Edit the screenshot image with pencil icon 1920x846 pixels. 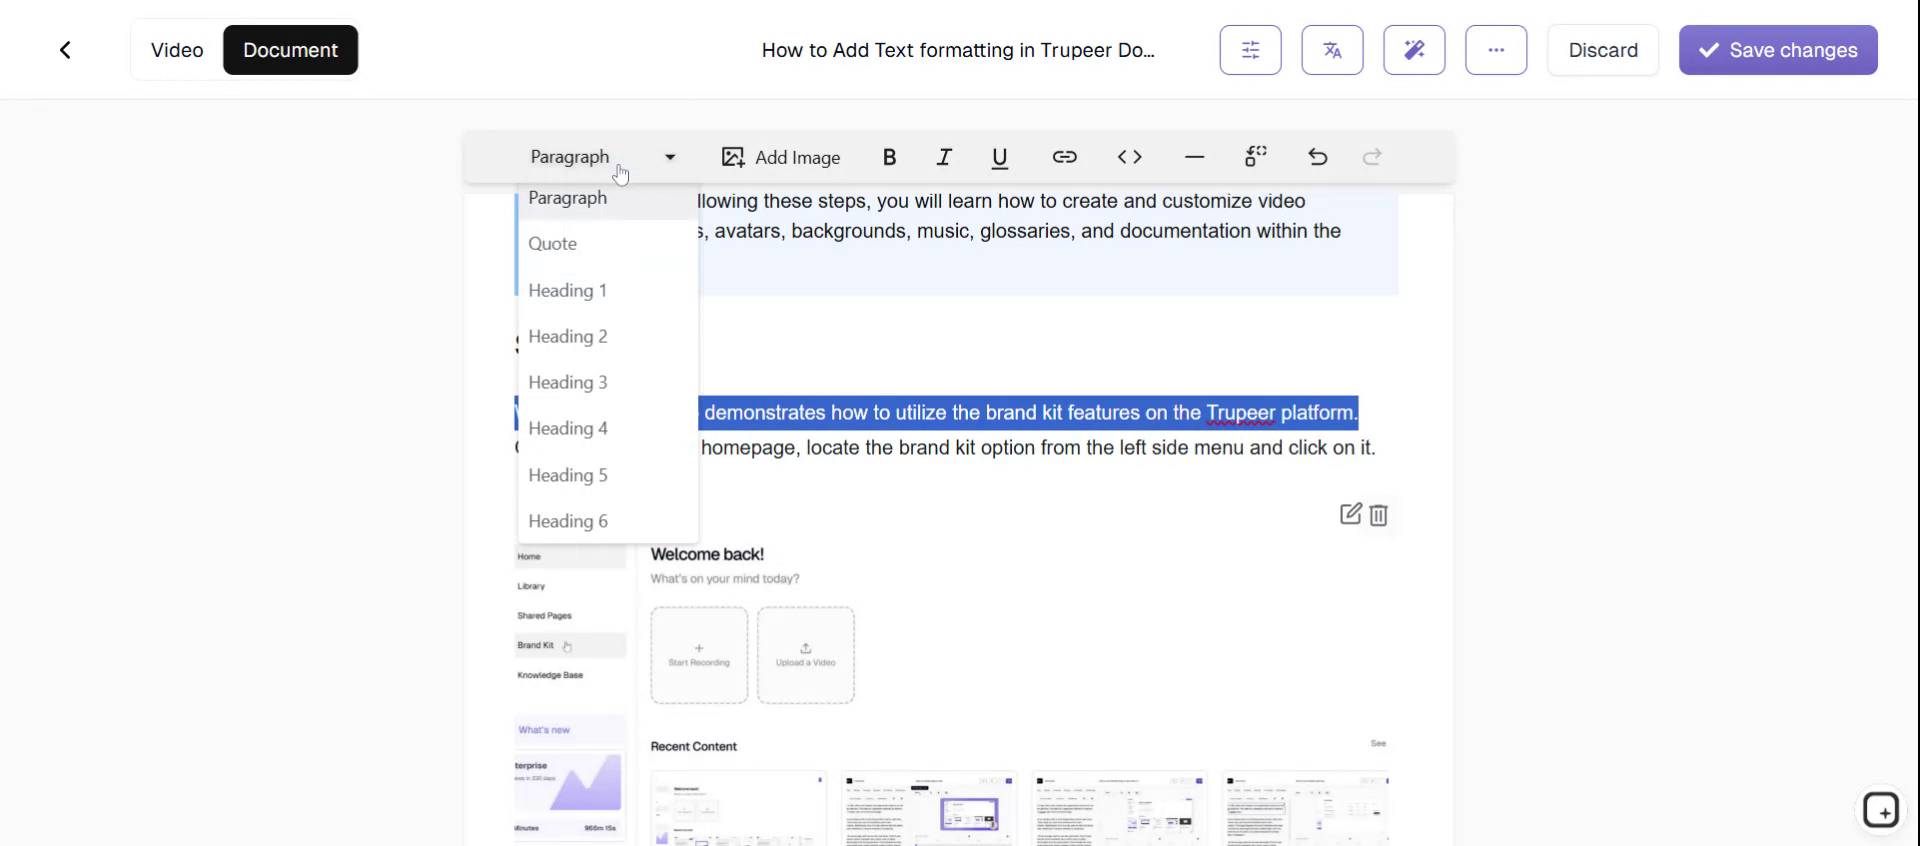tap(1350, 514)
